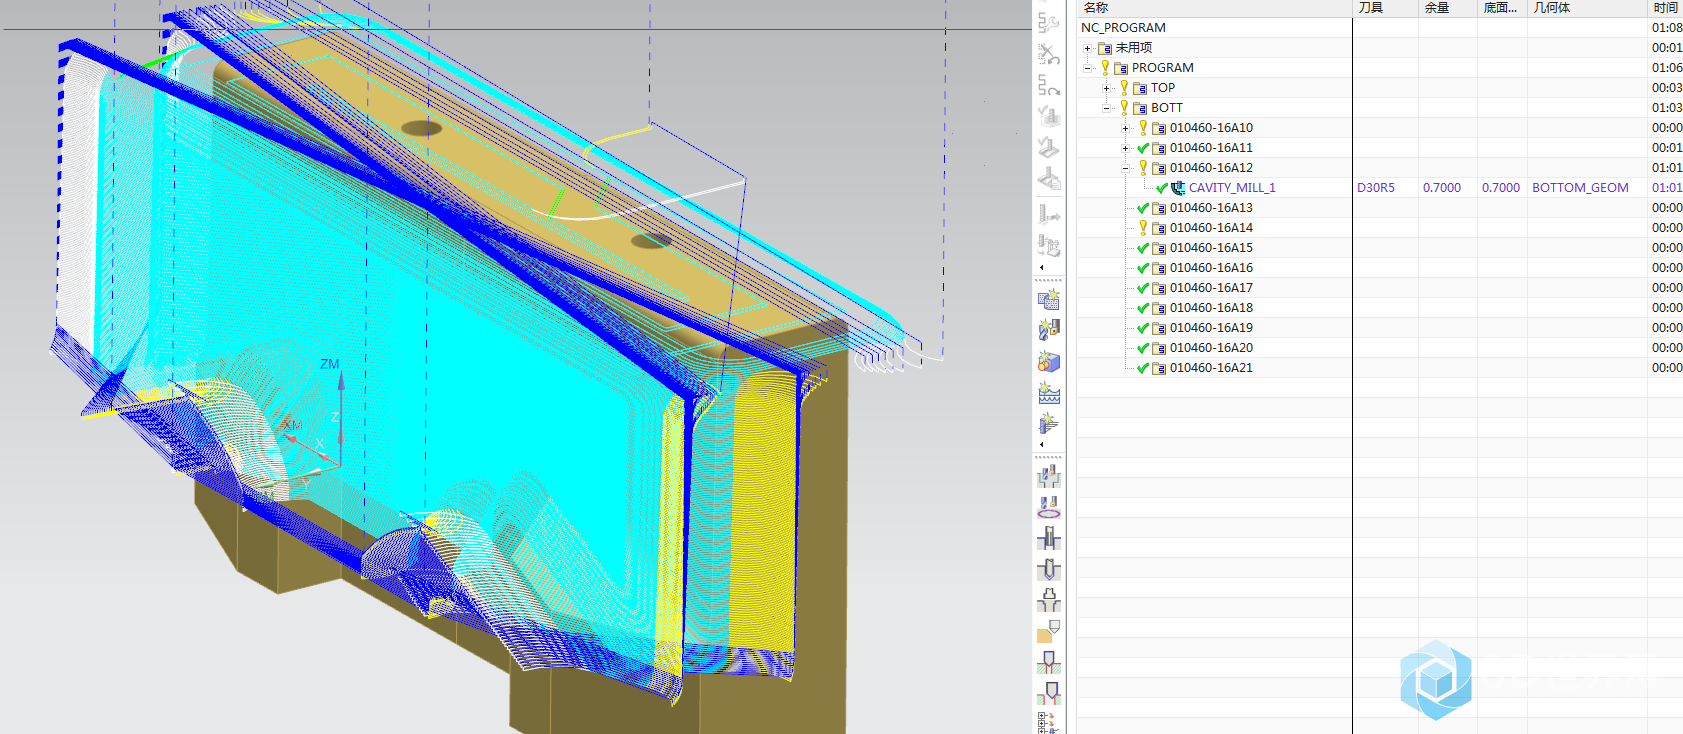
Task: Select the CAVITY_MILL_1 operation
Action: coord(1232,188)
